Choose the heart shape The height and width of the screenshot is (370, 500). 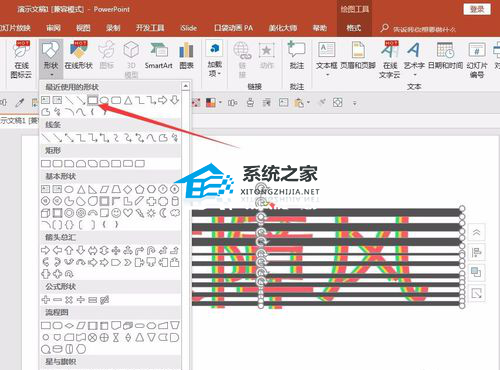click(128, 213)
